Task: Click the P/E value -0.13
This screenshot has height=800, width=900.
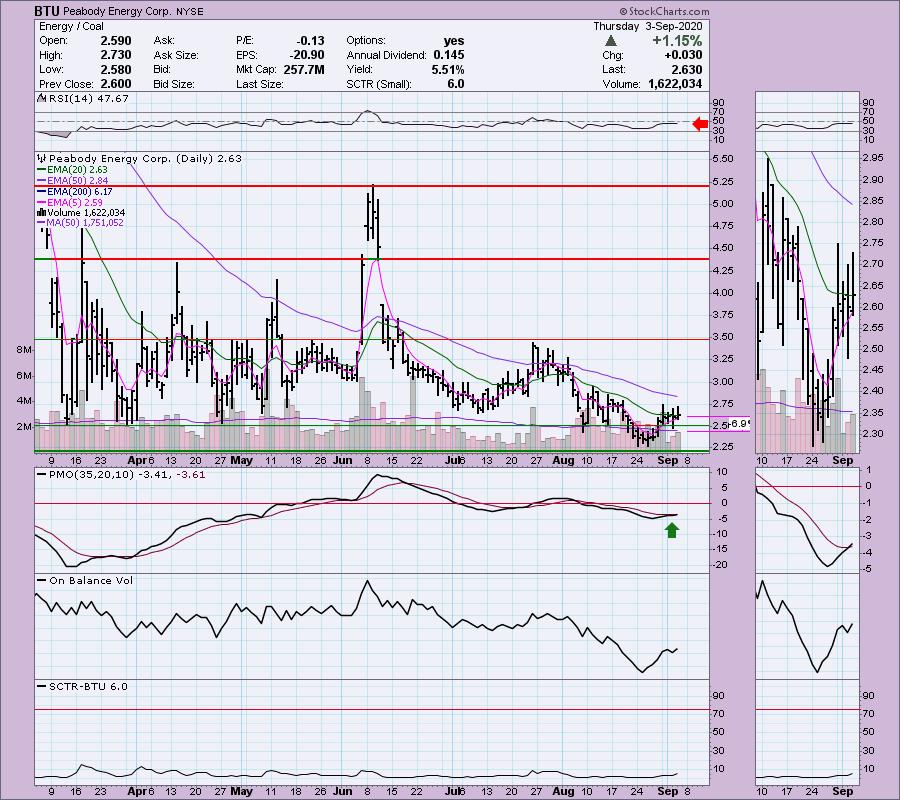Action: tap(311, 41)
